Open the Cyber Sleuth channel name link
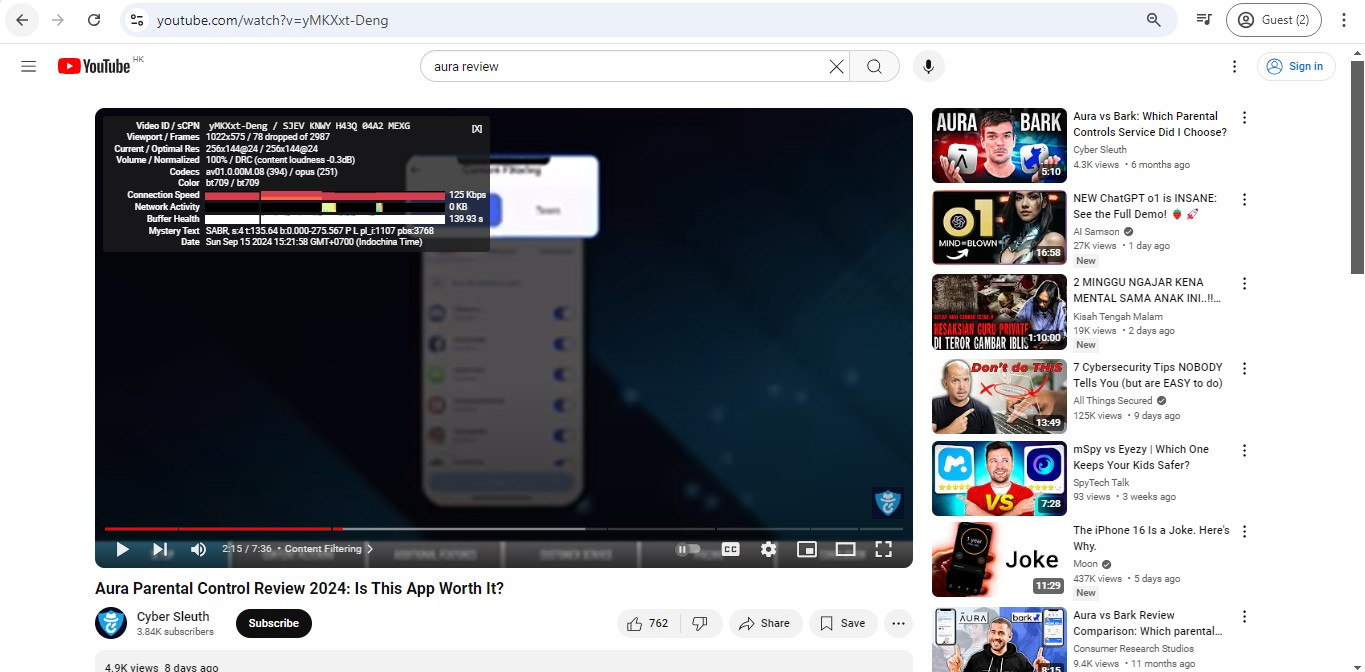Image resolution: width=1365 pixels, height=672 pixels. tap(173, 616)
